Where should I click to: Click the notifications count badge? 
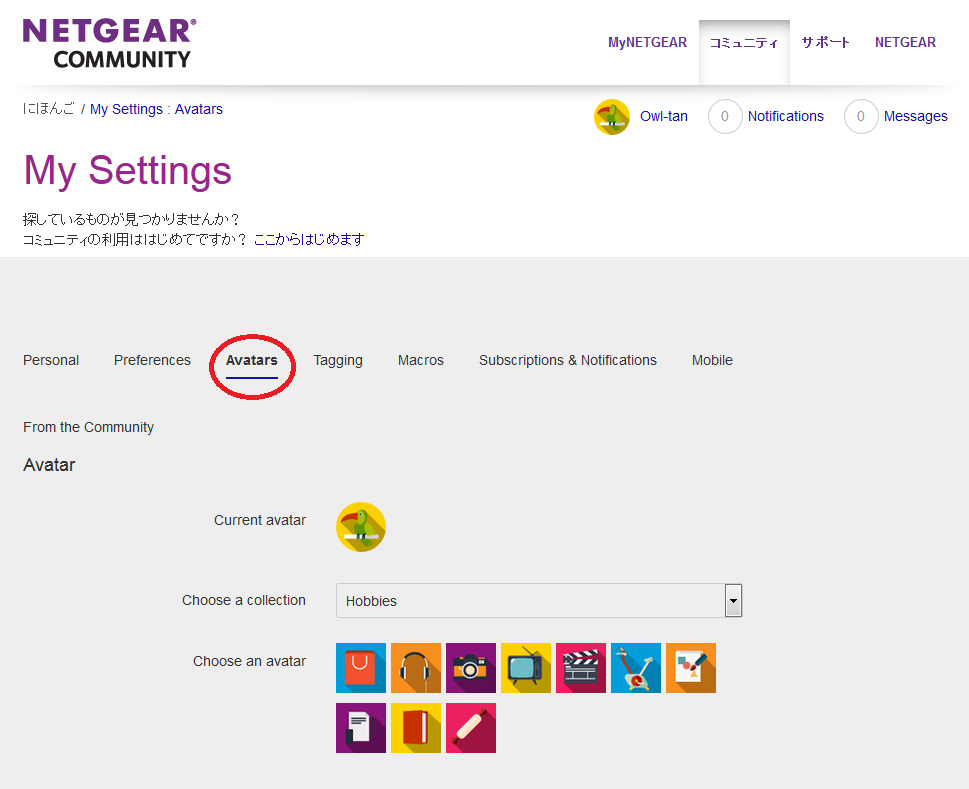click(725, 116)
